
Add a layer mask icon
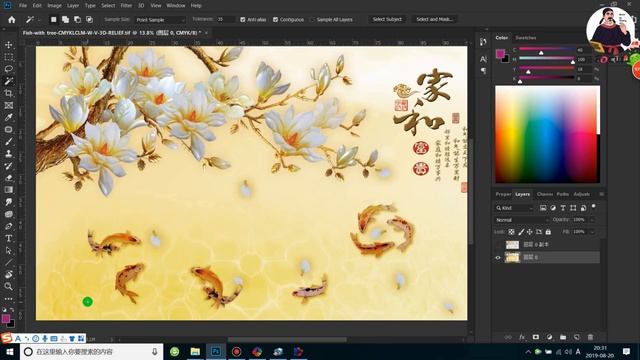(x=536, y=337)
